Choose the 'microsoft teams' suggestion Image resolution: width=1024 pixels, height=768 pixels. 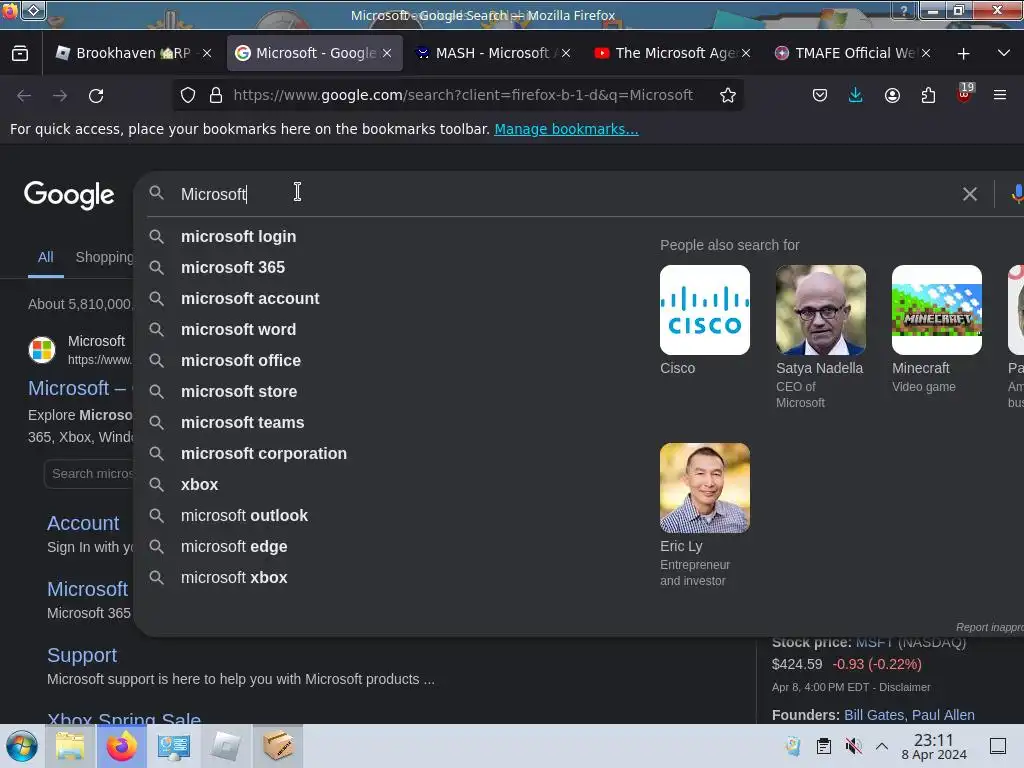242,423
